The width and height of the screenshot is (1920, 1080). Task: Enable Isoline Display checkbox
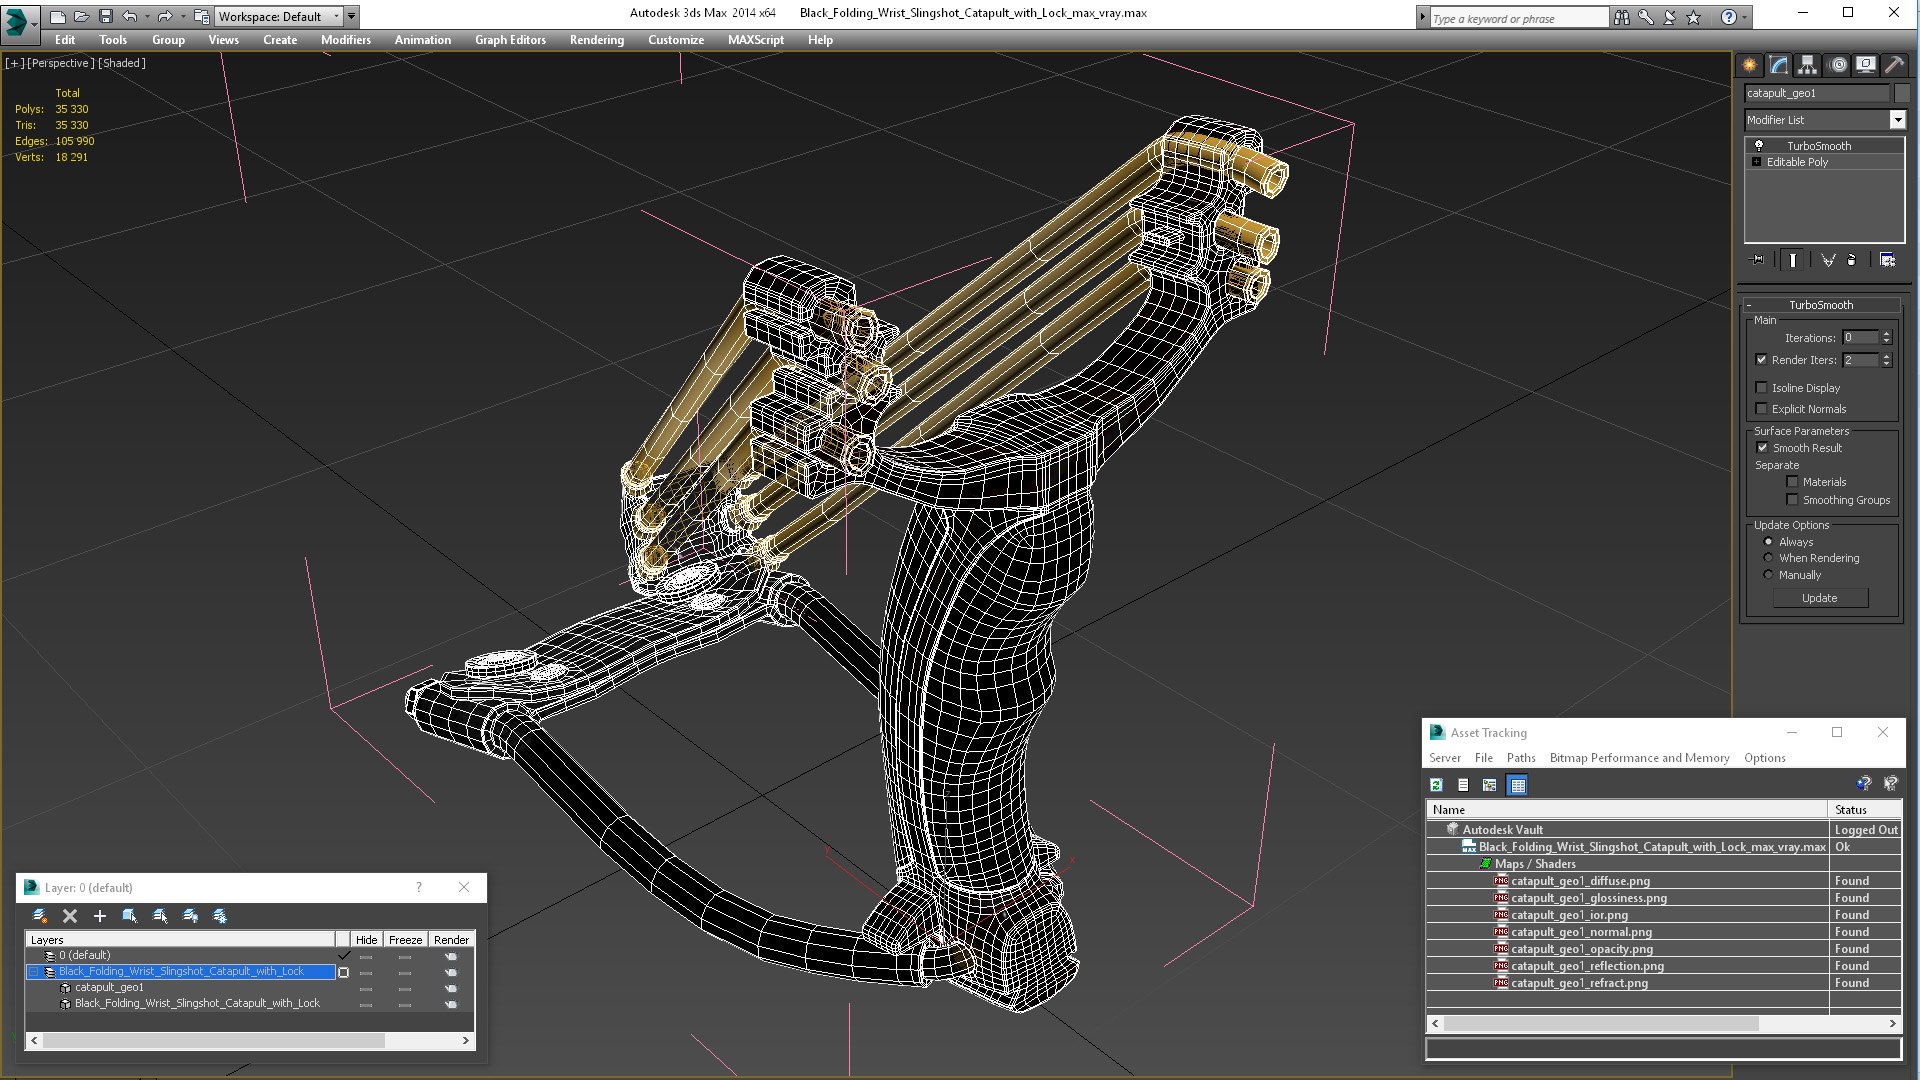1761,388
